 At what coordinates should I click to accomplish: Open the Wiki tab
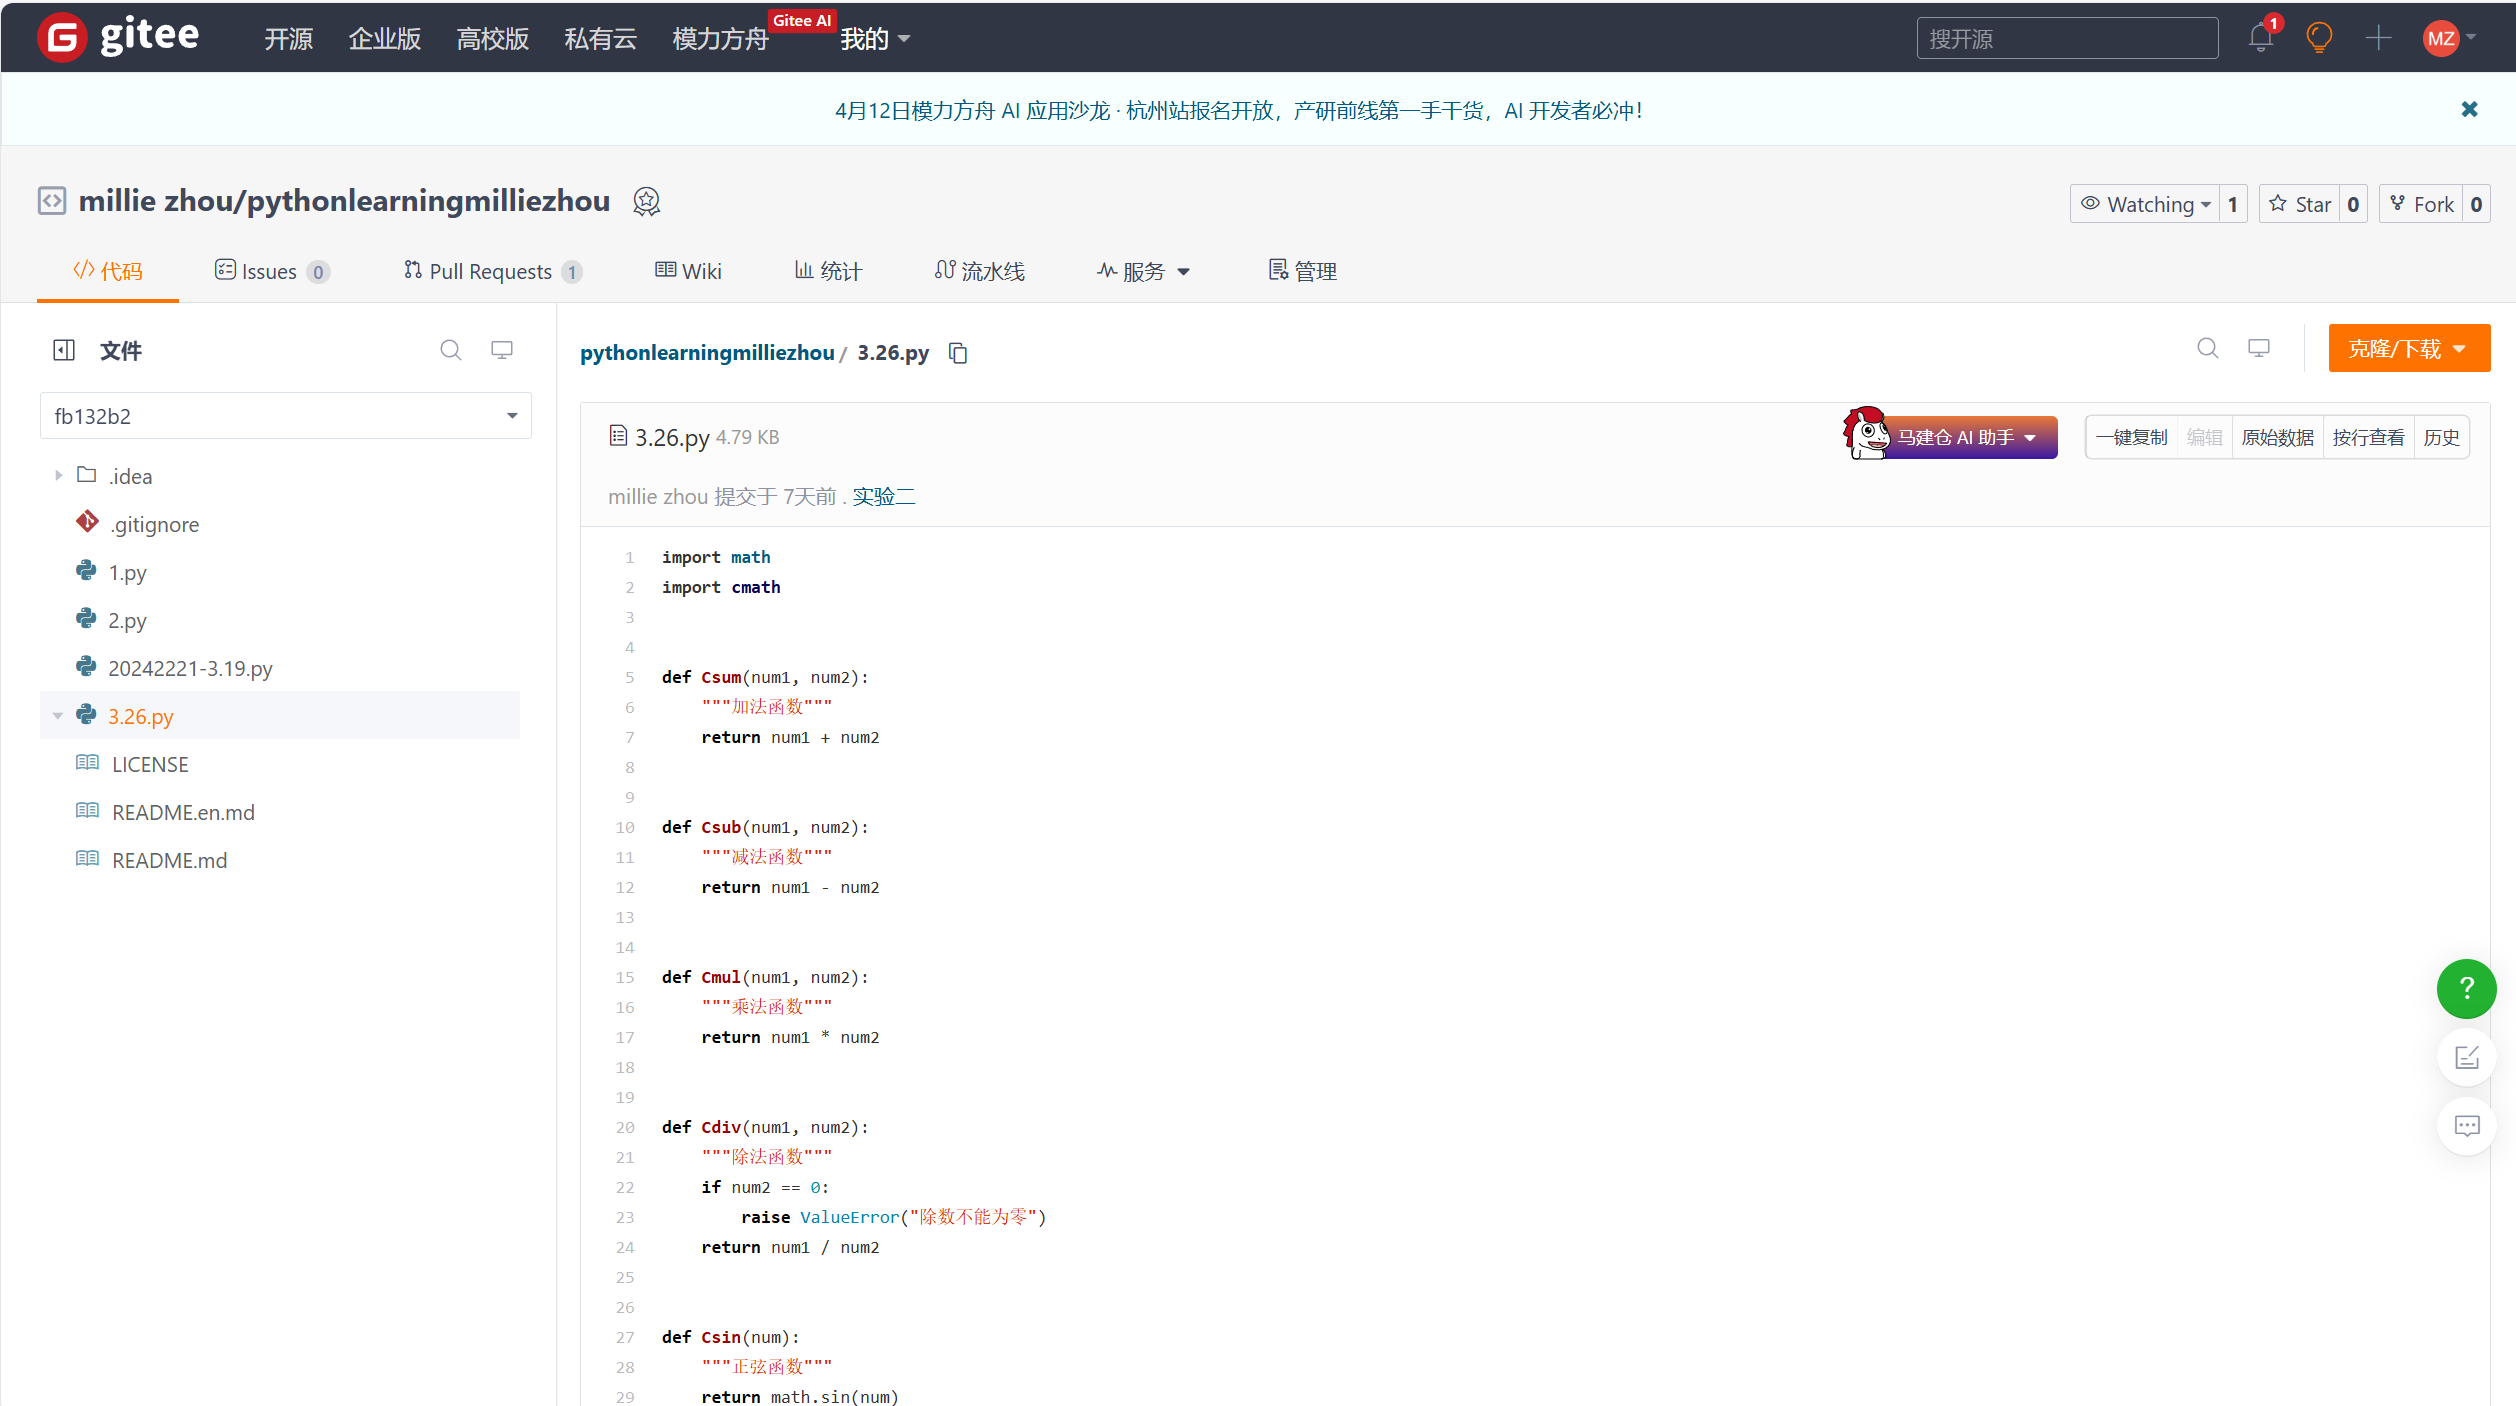tap(688, 271)
